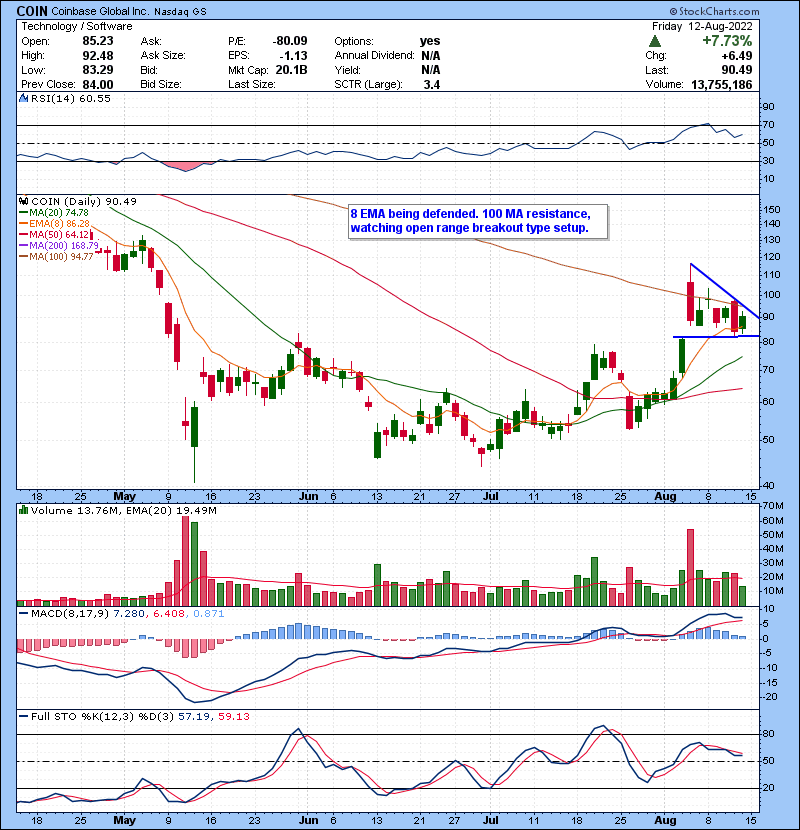Click the Aug label on price chart axis

[x=665, y=496]
